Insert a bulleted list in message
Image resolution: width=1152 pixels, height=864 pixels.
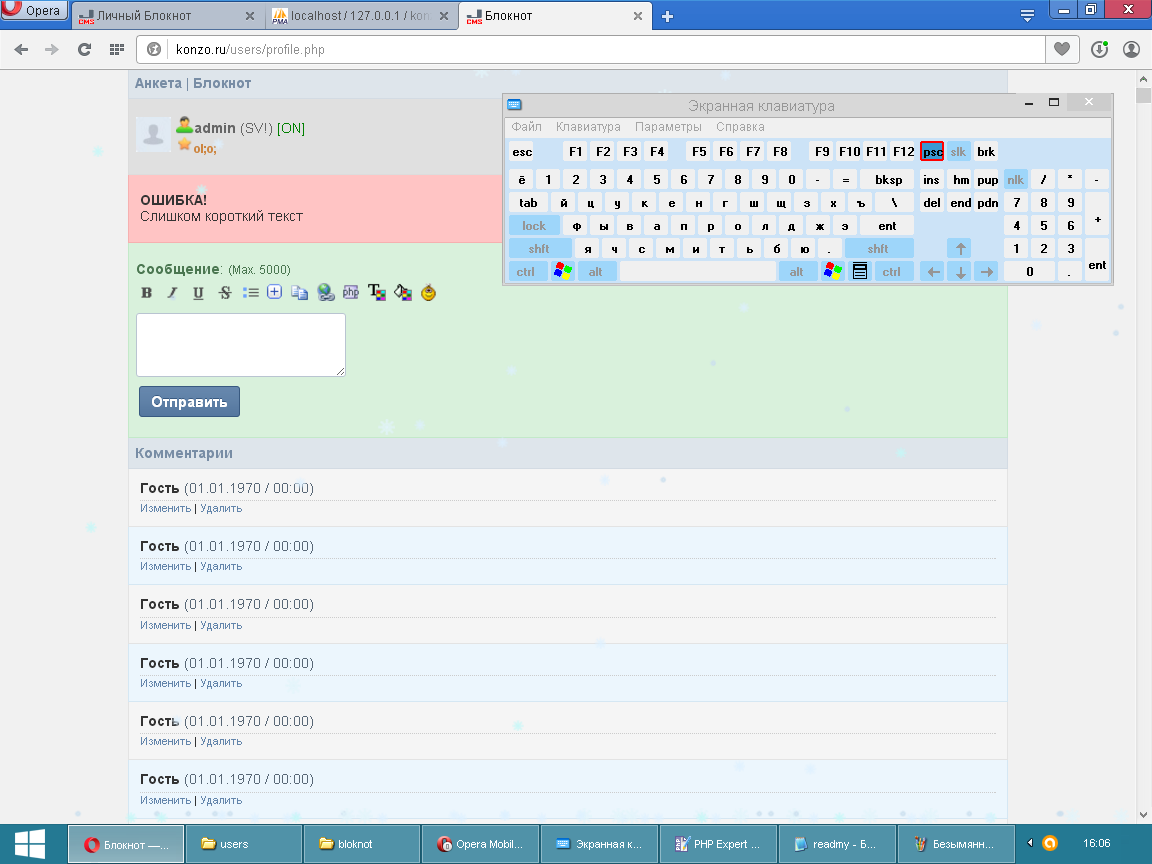click(x=250, y=293)
